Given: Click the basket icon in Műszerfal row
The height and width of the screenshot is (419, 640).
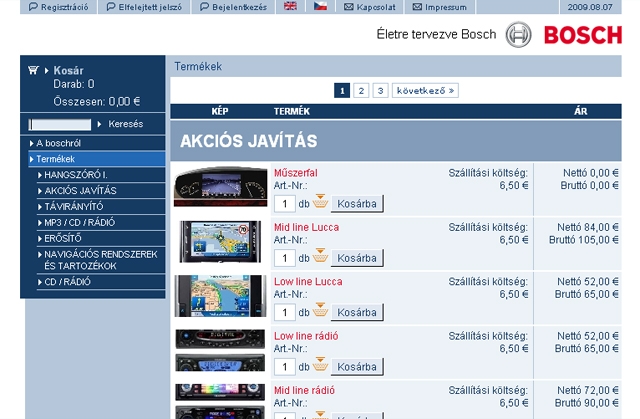Looking at the screenshot, I should (x=320, y=201).
